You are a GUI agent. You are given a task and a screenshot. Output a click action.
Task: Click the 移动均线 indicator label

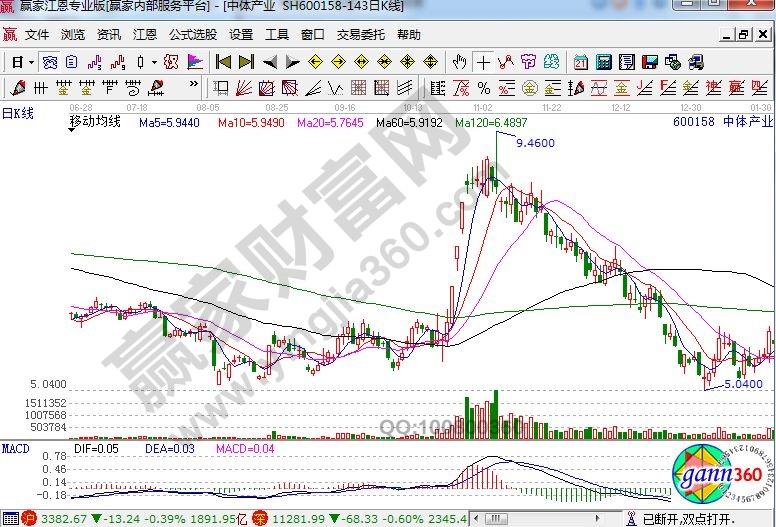[x=94, y=122]
